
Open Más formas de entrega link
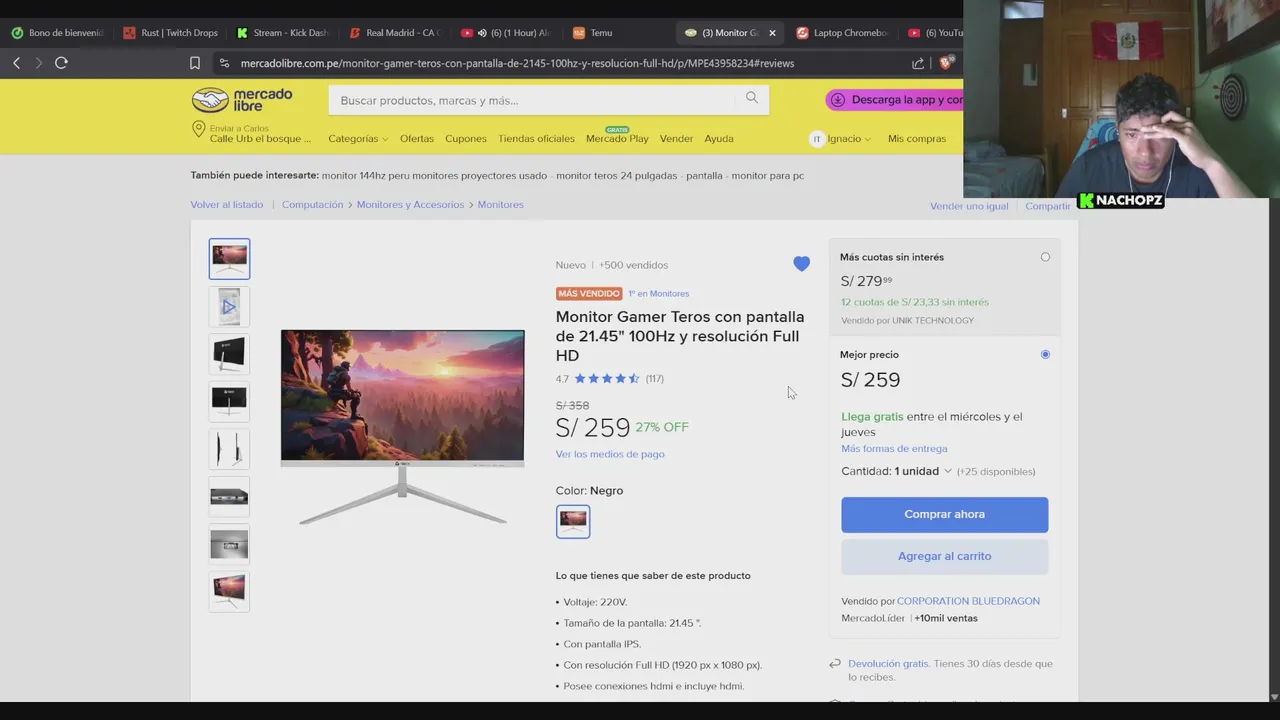[x=894, y=449]
